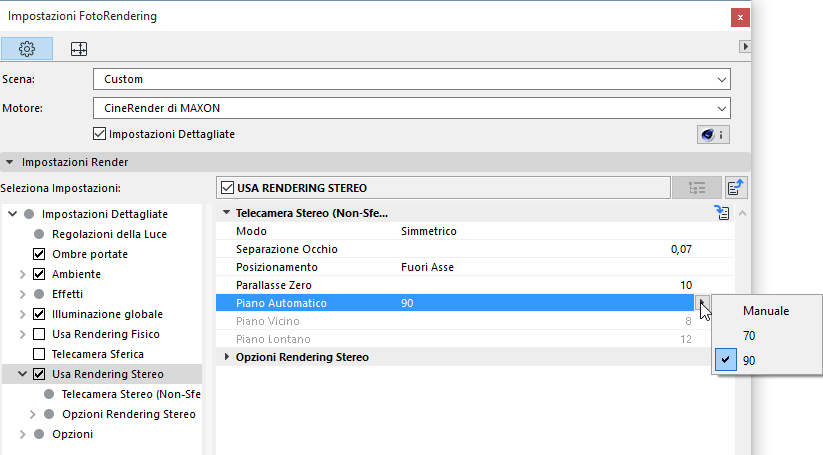Screen dimensions: 823x455
Task: Click the small arrow flyout below the close button
Action: point(743,47)
